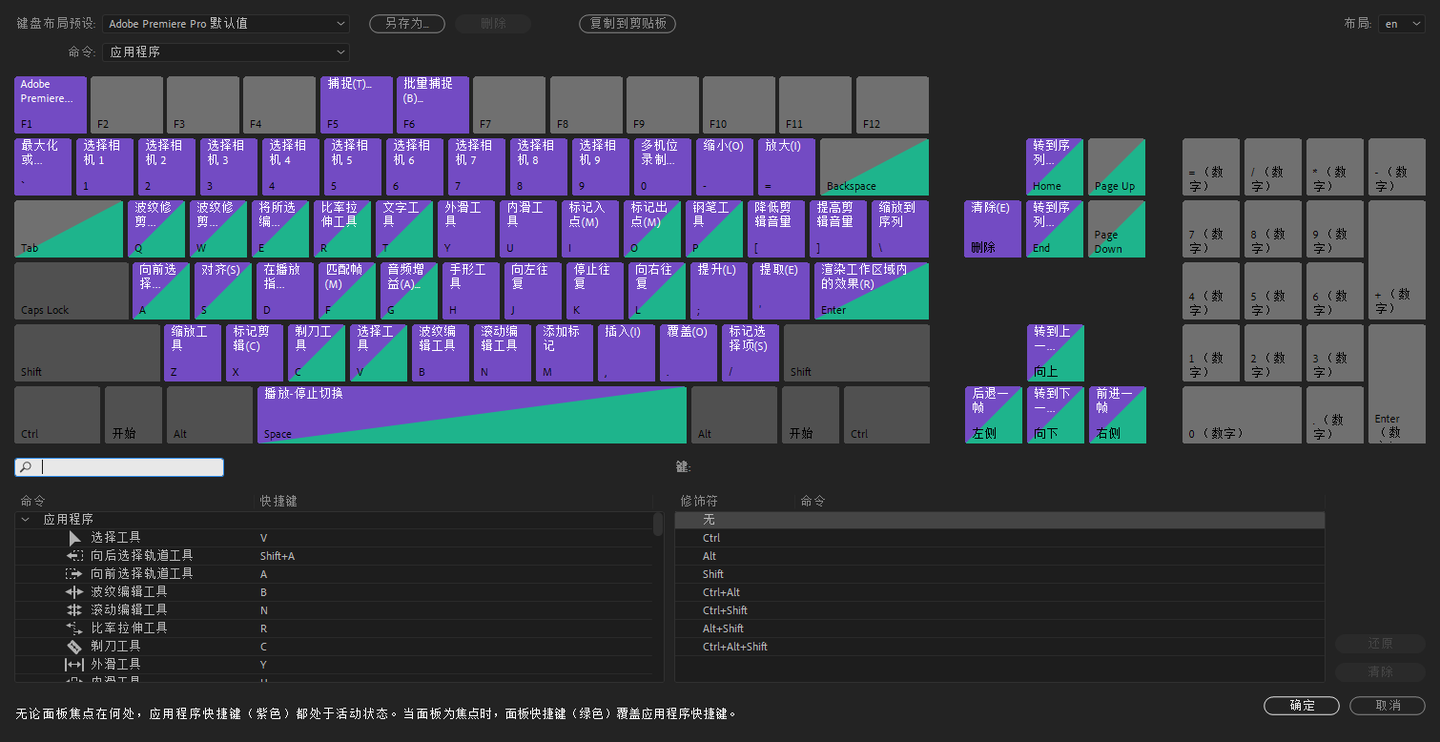Click the F1 key labeled Adobe Premiere
This screenshot has height=742, width=1440.
point(51,105)
